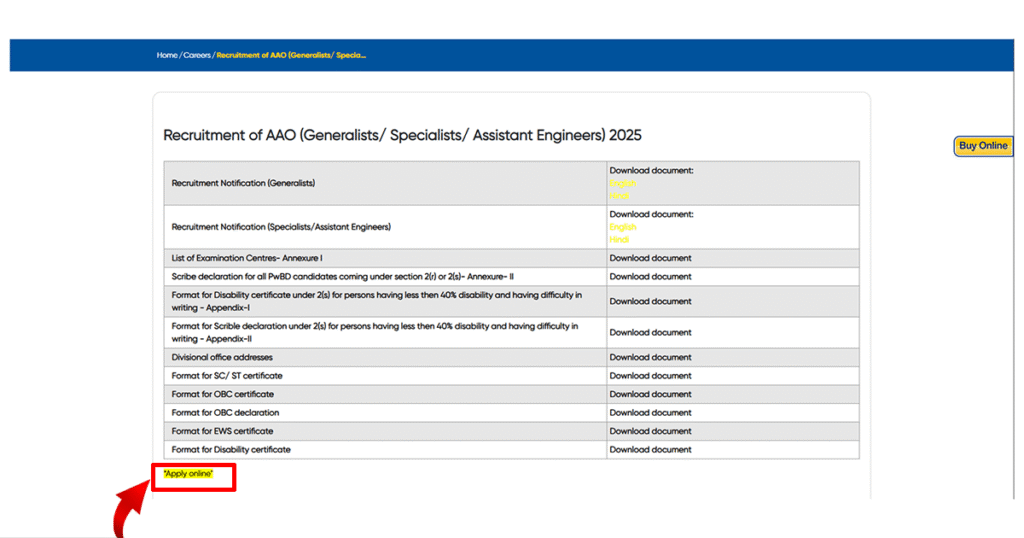Screen dimensions: 1024x538
Task: Download the last row's Disability certificate format
Action: coord(650,450)
